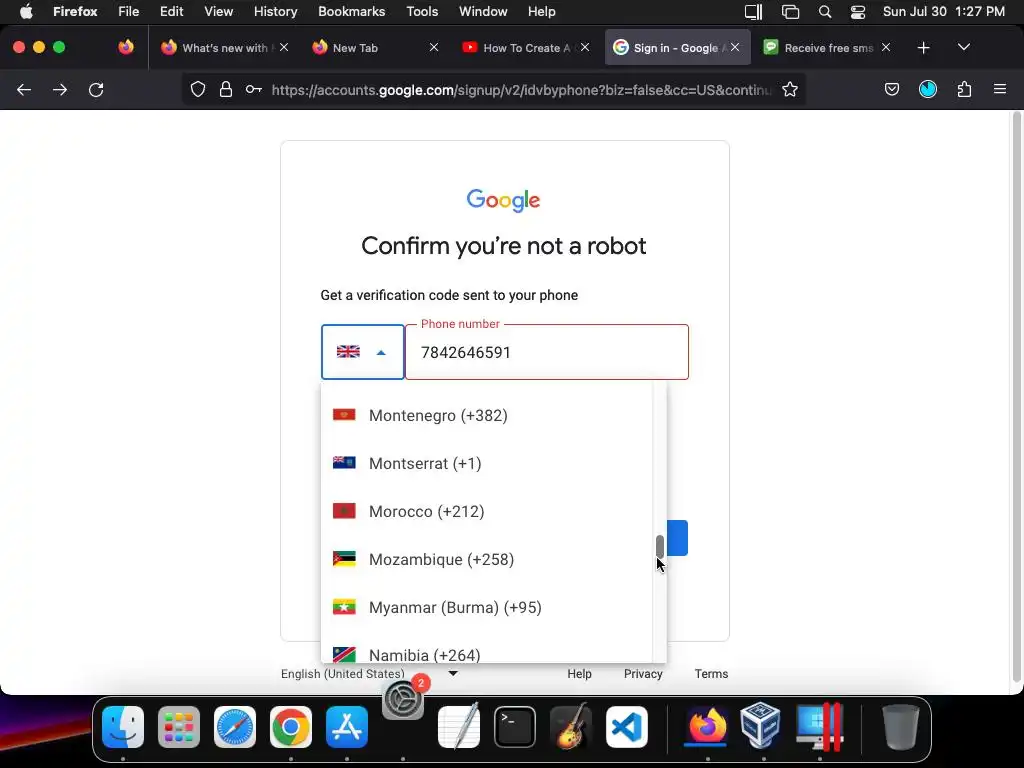
Task: Open the Help link
Action: 579,673
